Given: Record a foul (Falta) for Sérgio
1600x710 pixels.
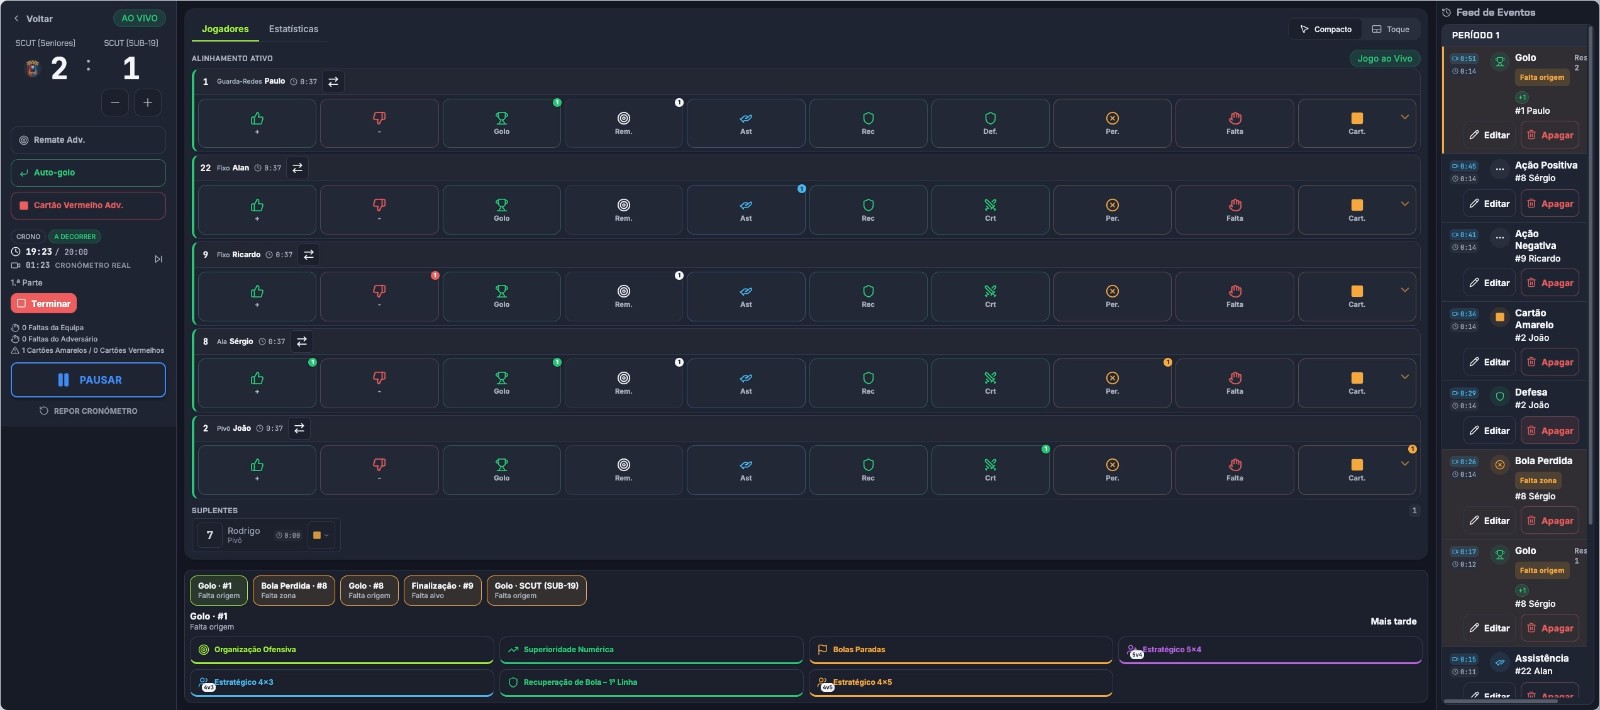Looking at the screenshot, I should click(x=1235, y=383).
